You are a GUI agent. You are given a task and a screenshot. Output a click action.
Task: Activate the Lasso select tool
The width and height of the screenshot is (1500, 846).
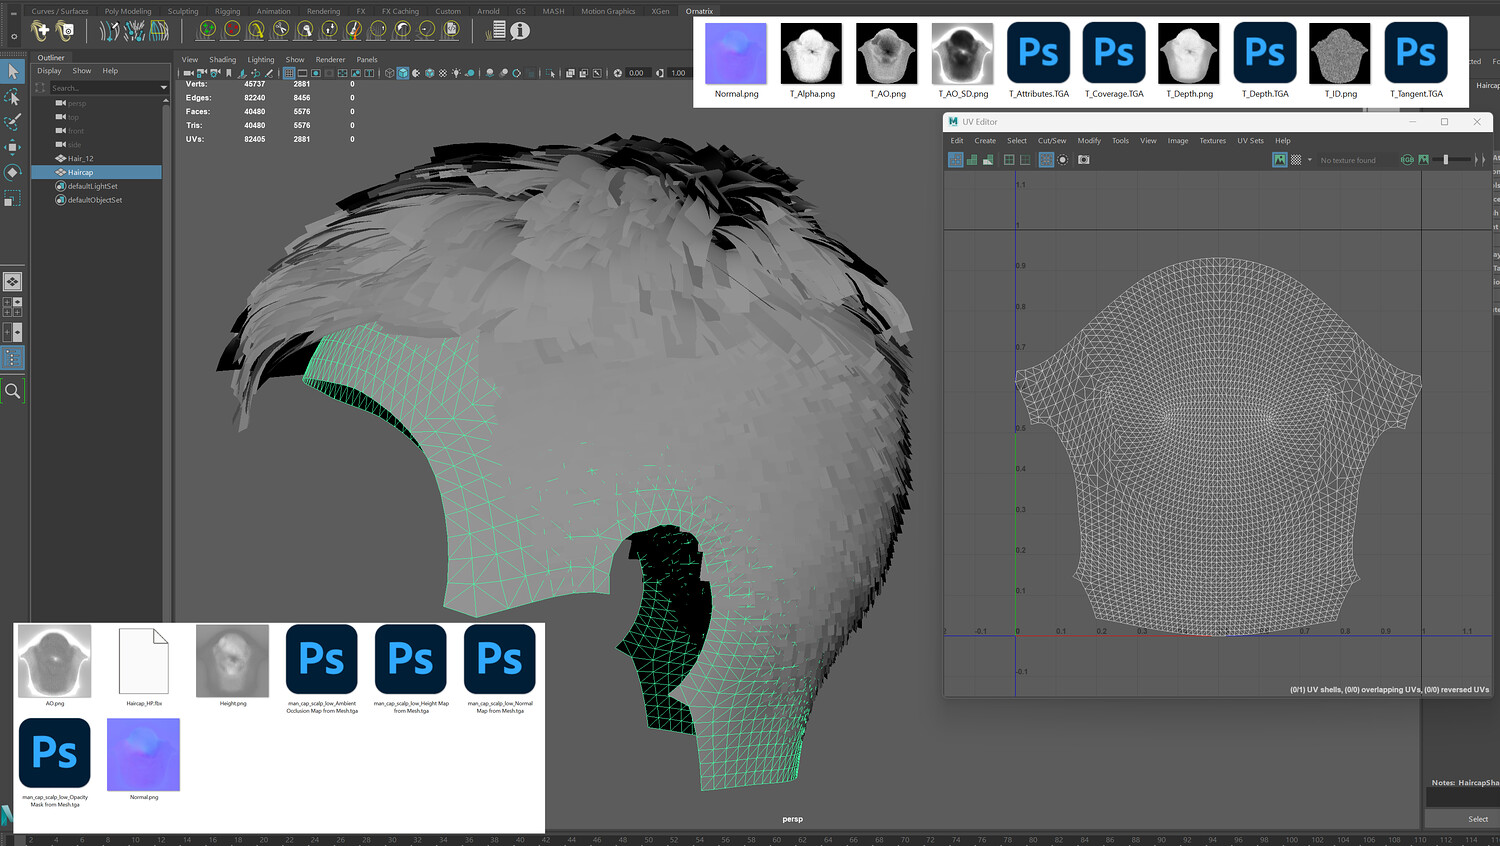tap(13, 97)
